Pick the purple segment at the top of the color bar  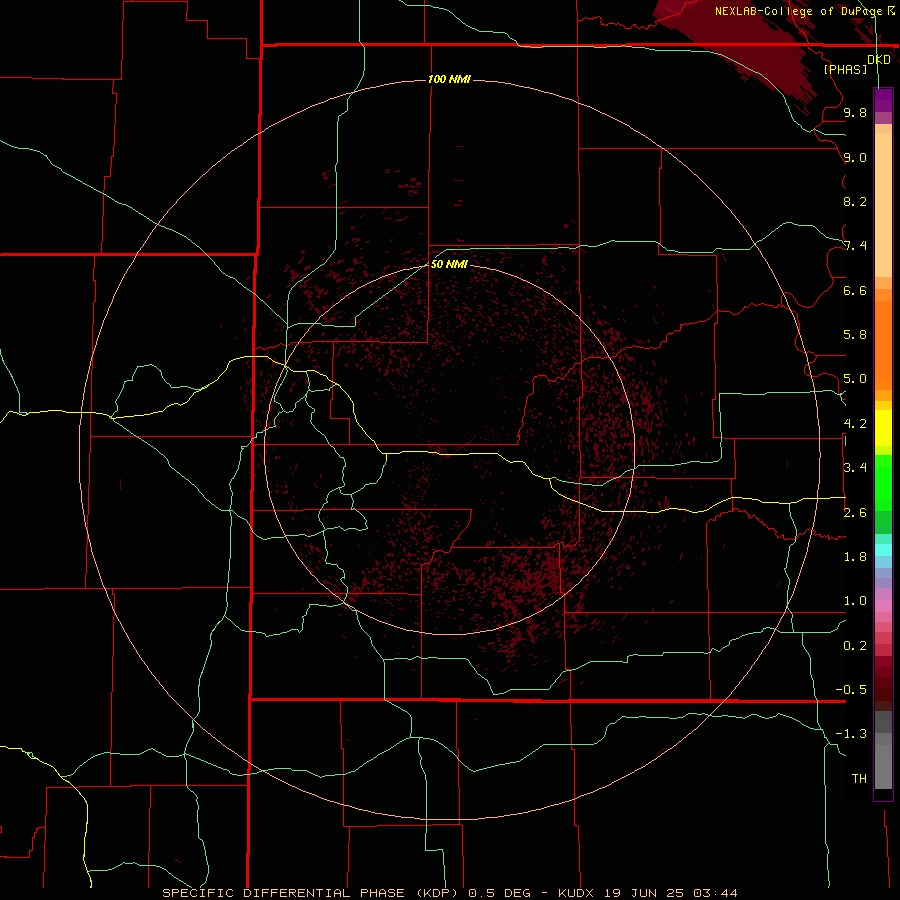coord(883,100)
